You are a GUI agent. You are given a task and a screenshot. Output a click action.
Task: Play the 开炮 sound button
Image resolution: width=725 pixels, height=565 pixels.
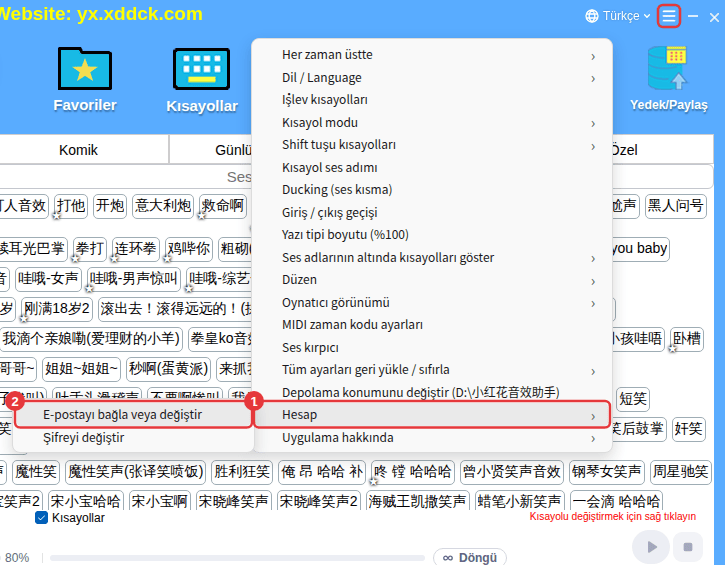click(110, 206)
